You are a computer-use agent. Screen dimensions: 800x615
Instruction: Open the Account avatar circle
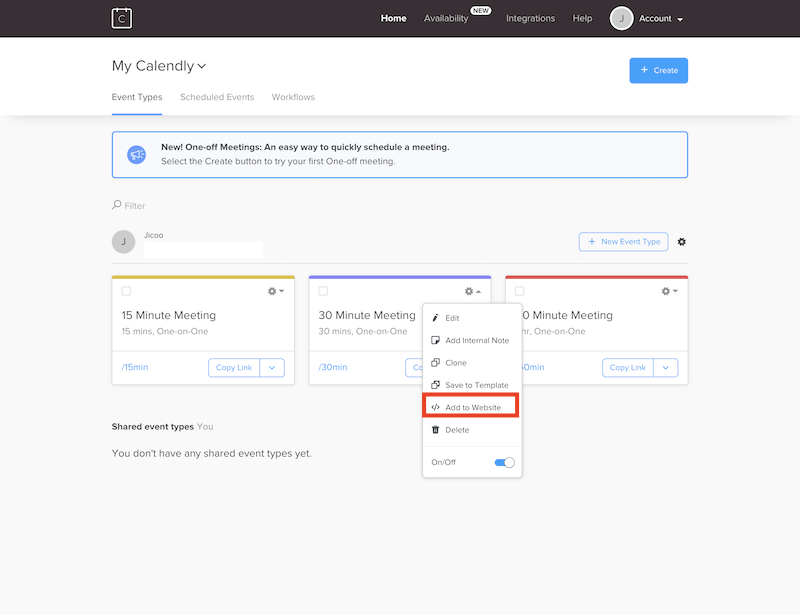pyautogui.click(x=621, y=18)
